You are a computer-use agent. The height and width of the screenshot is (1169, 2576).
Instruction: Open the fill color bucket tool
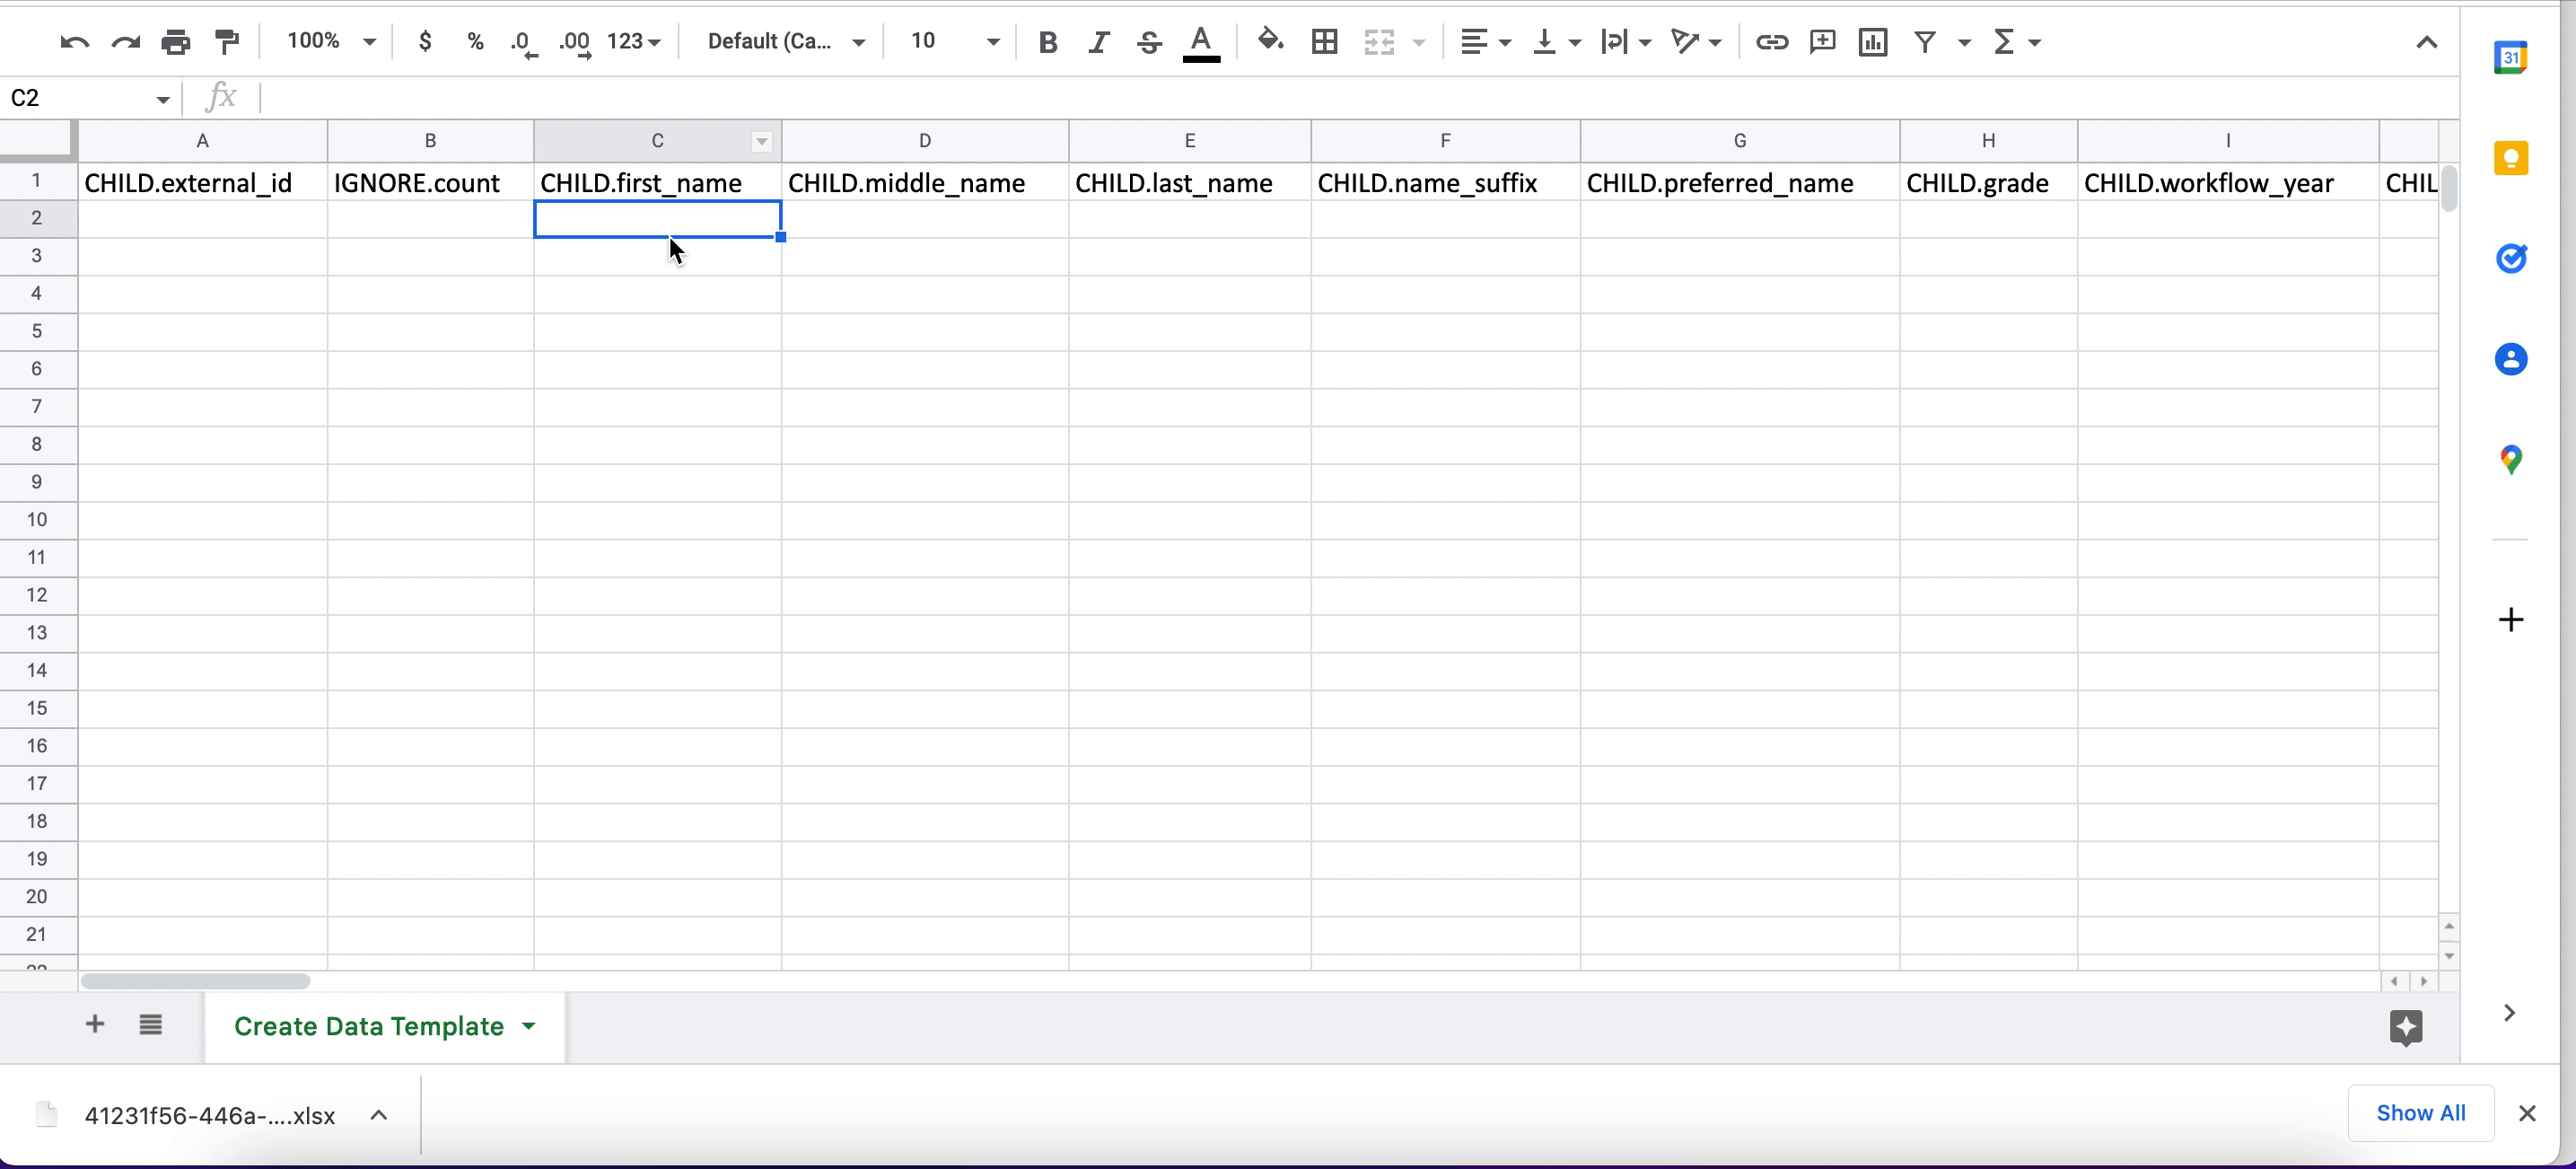(1270, 41)
